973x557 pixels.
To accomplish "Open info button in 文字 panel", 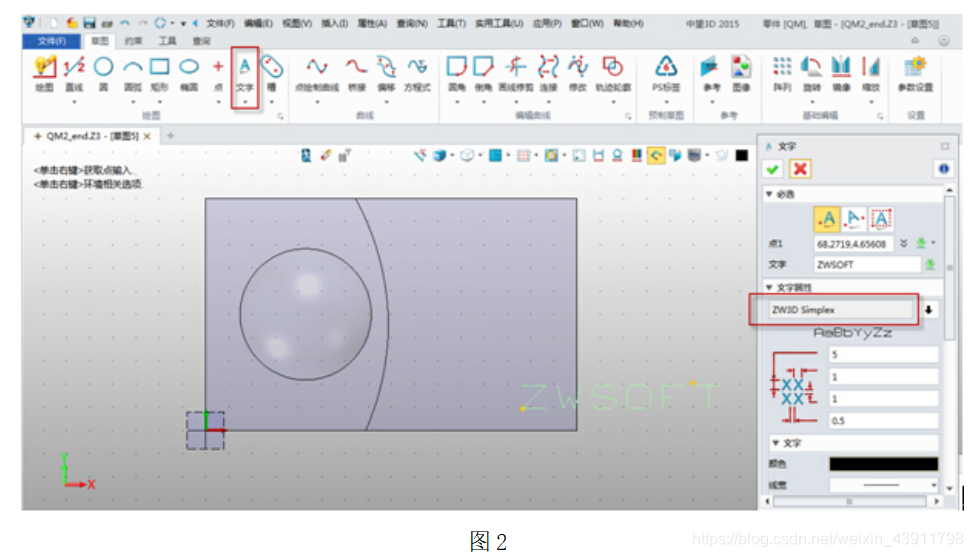I will (x=943, y=169).
